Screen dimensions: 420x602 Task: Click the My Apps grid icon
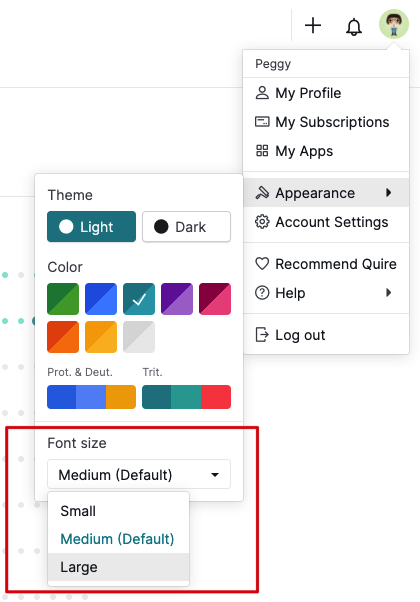pyautogui.click(x=262, y=151)
